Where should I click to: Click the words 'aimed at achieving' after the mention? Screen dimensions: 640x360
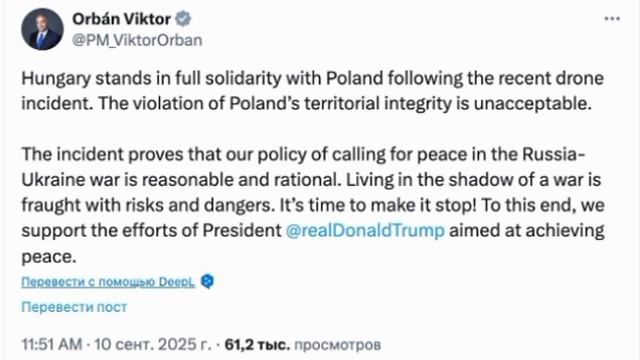coord(527,231)
